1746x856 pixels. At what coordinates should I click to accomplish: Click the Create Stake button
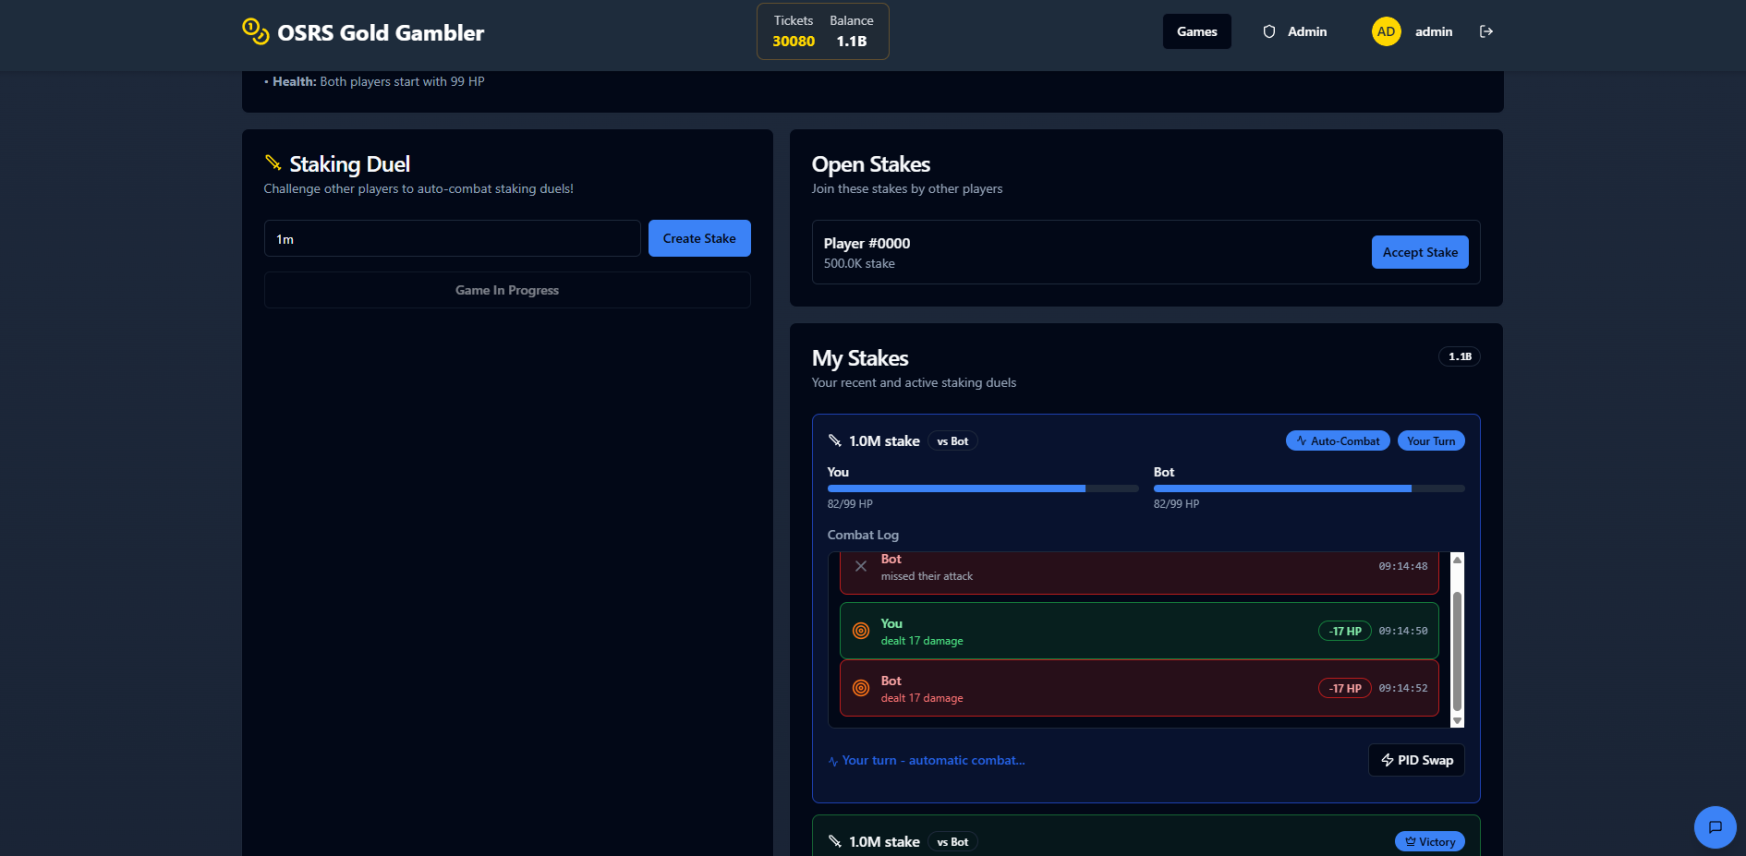[x=699, y=239]
